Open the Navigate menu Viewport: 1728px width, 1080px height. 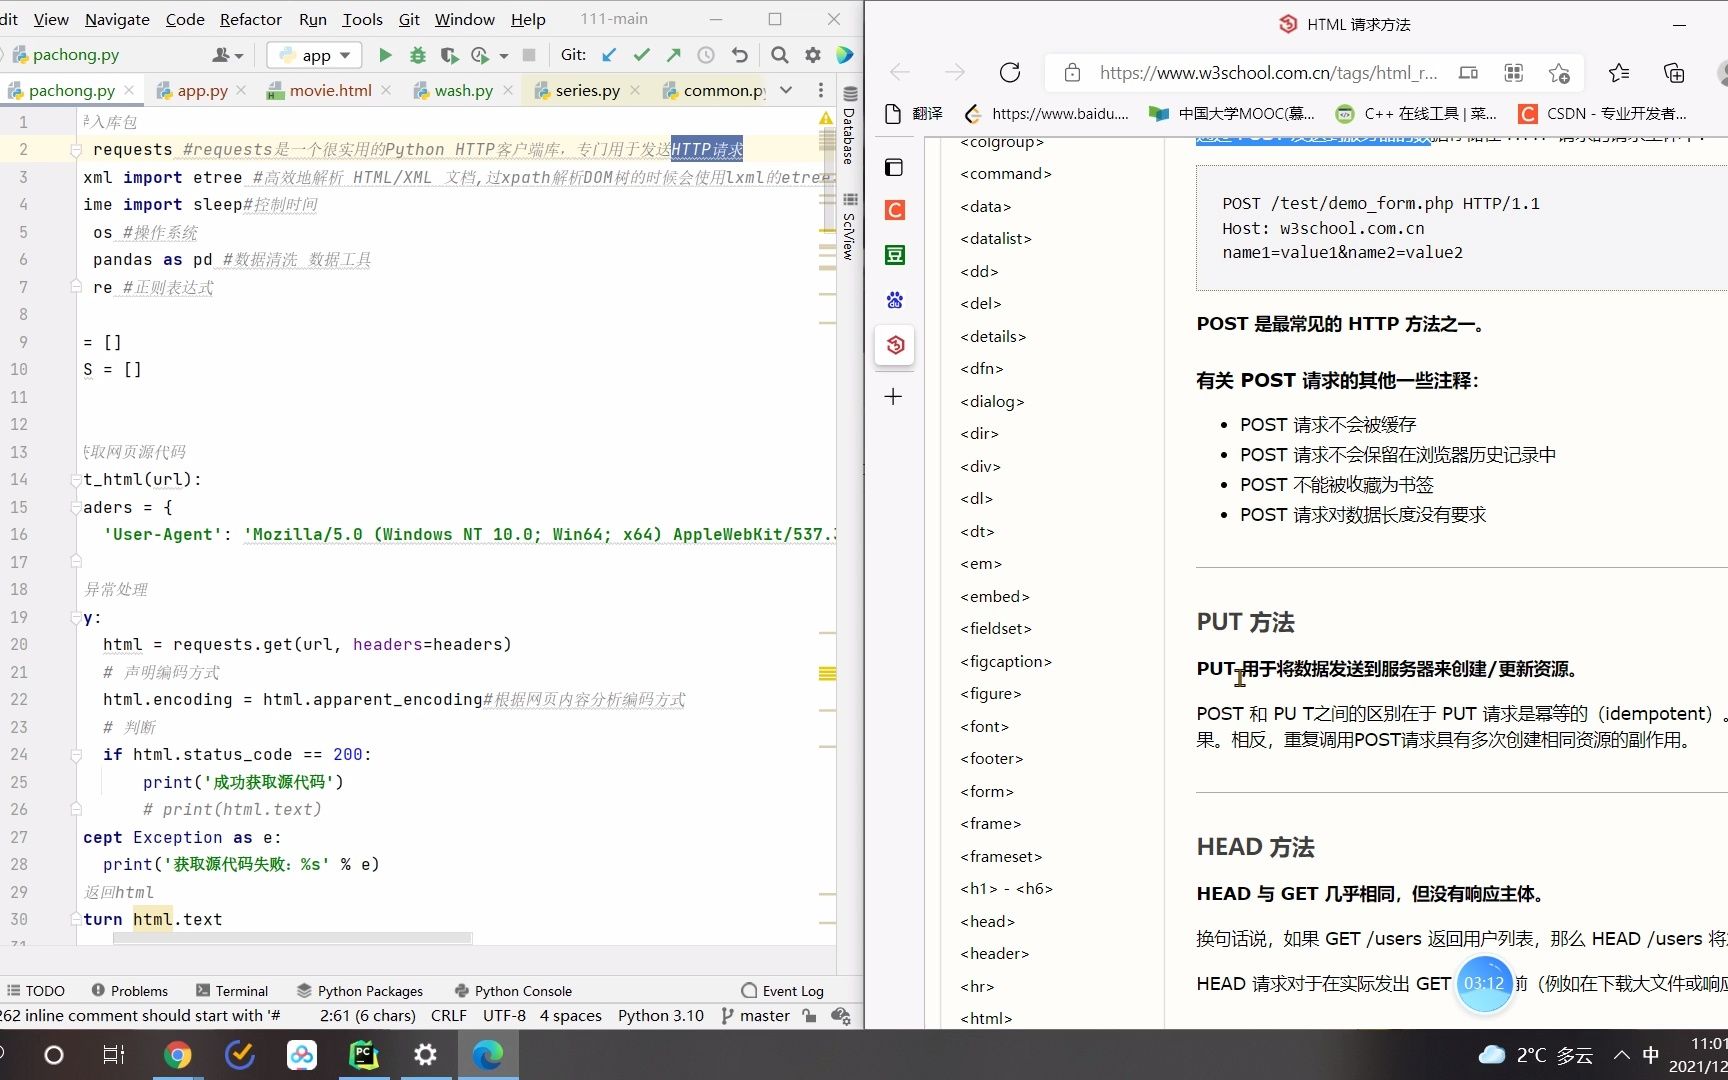(x=117, y=19)
